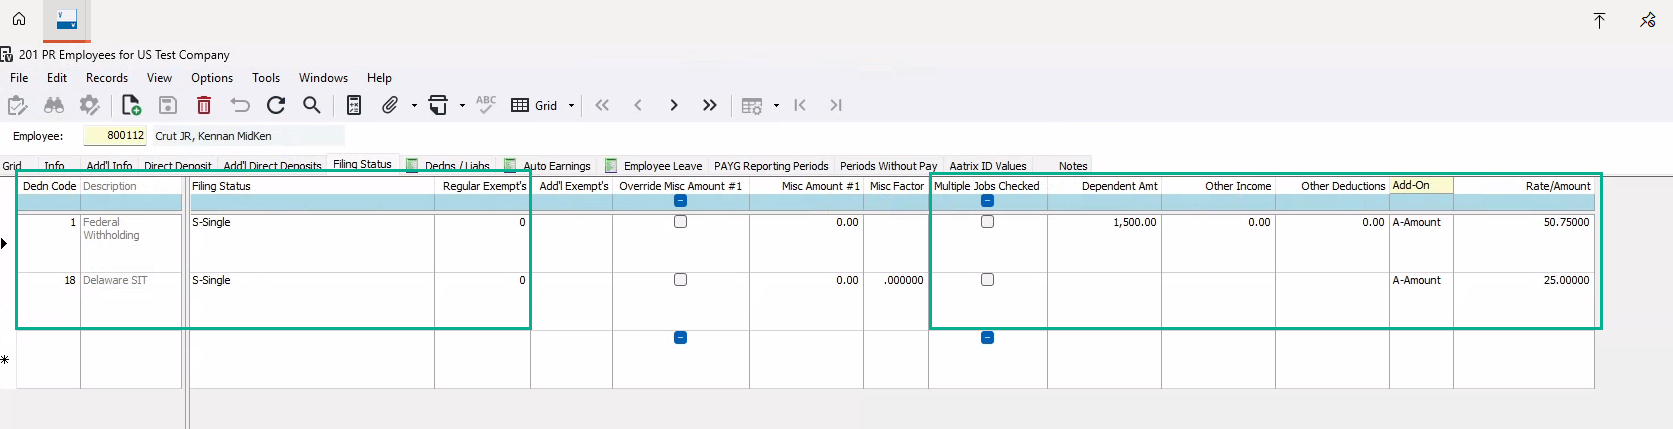This screenshot has height=429, width=1673.
Task: Expand the printer dropdown arrow
Action: 462,106
